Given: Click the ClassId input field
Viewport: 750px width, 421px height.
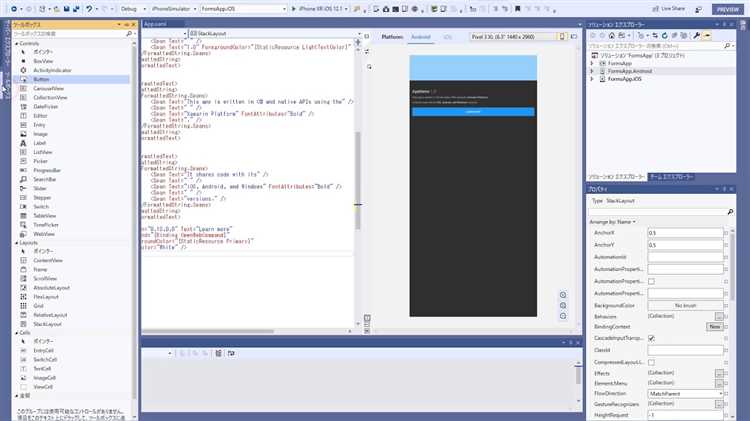Looking at the screenshot, I should coord(685,350).
